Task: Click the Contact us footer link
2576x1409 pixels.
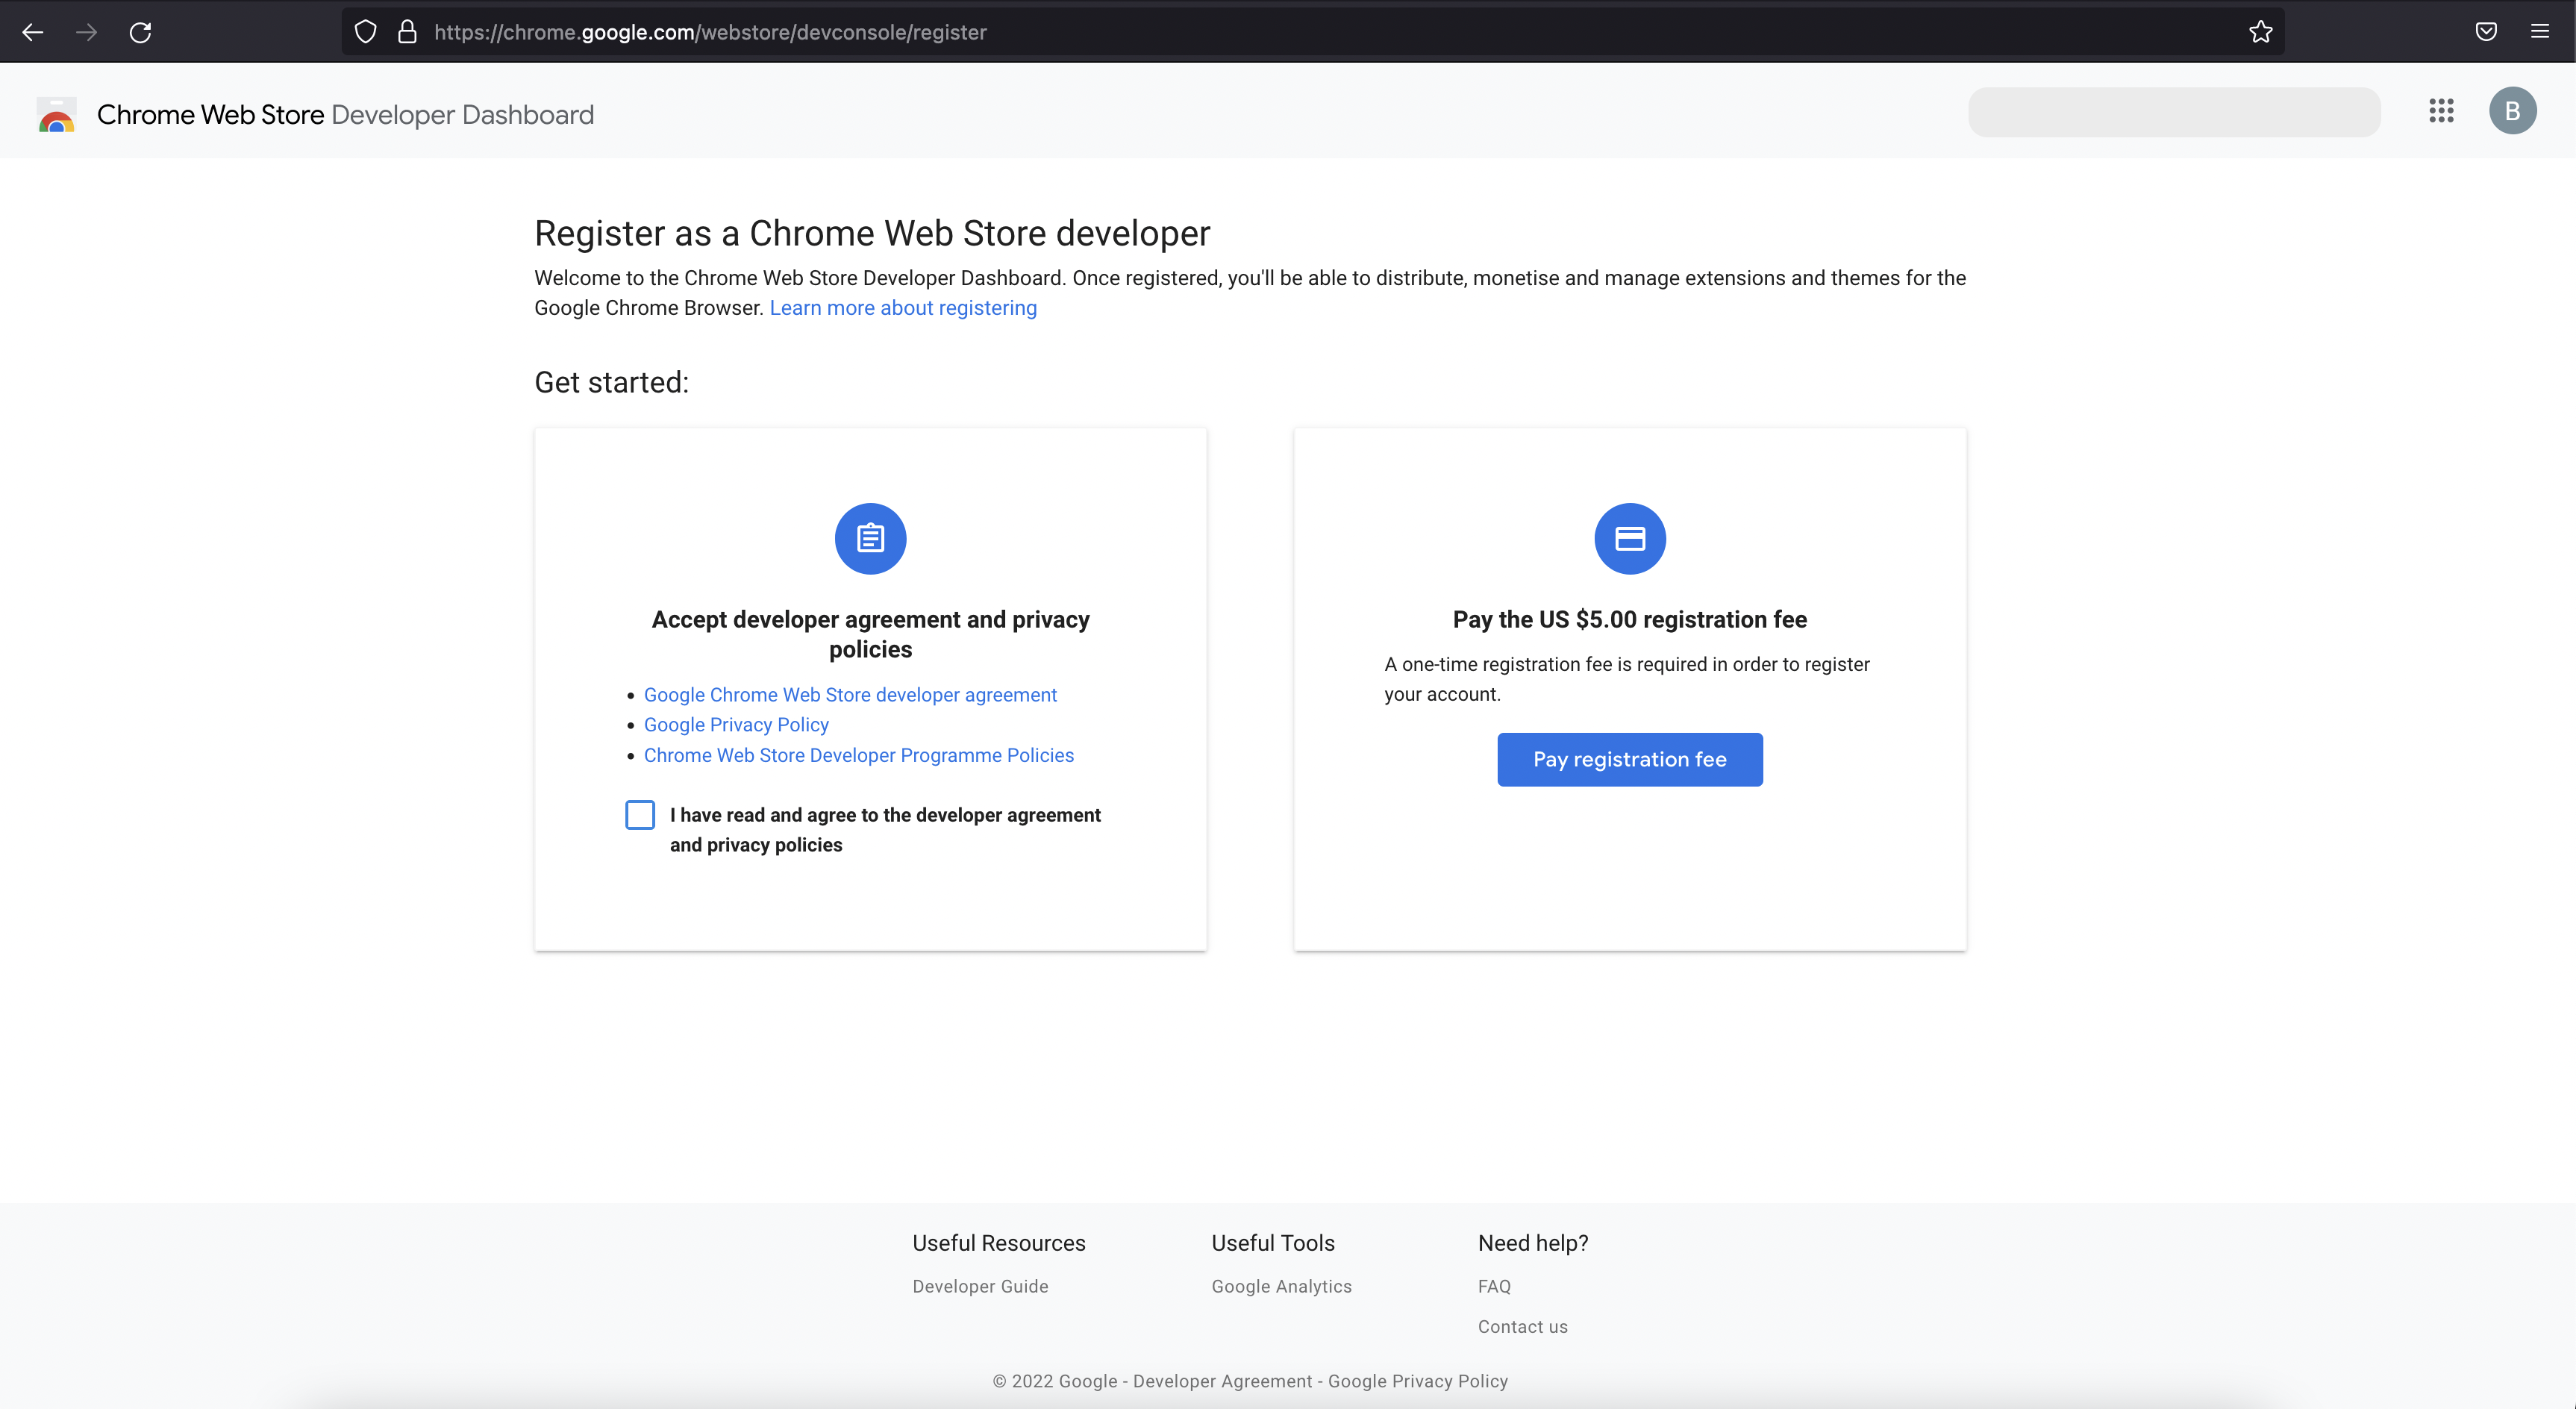Action: pyautogui.click(x=1522, y=1327)
